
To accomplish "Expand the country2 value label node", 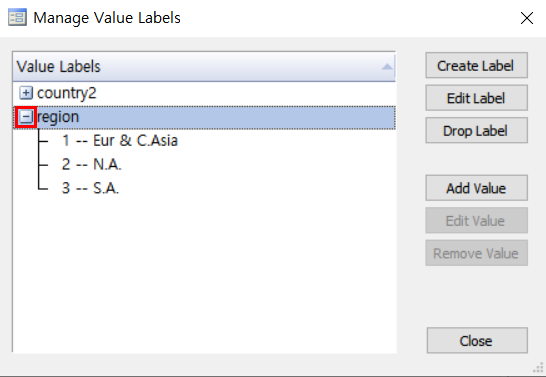I will click(x=26, y=93).
